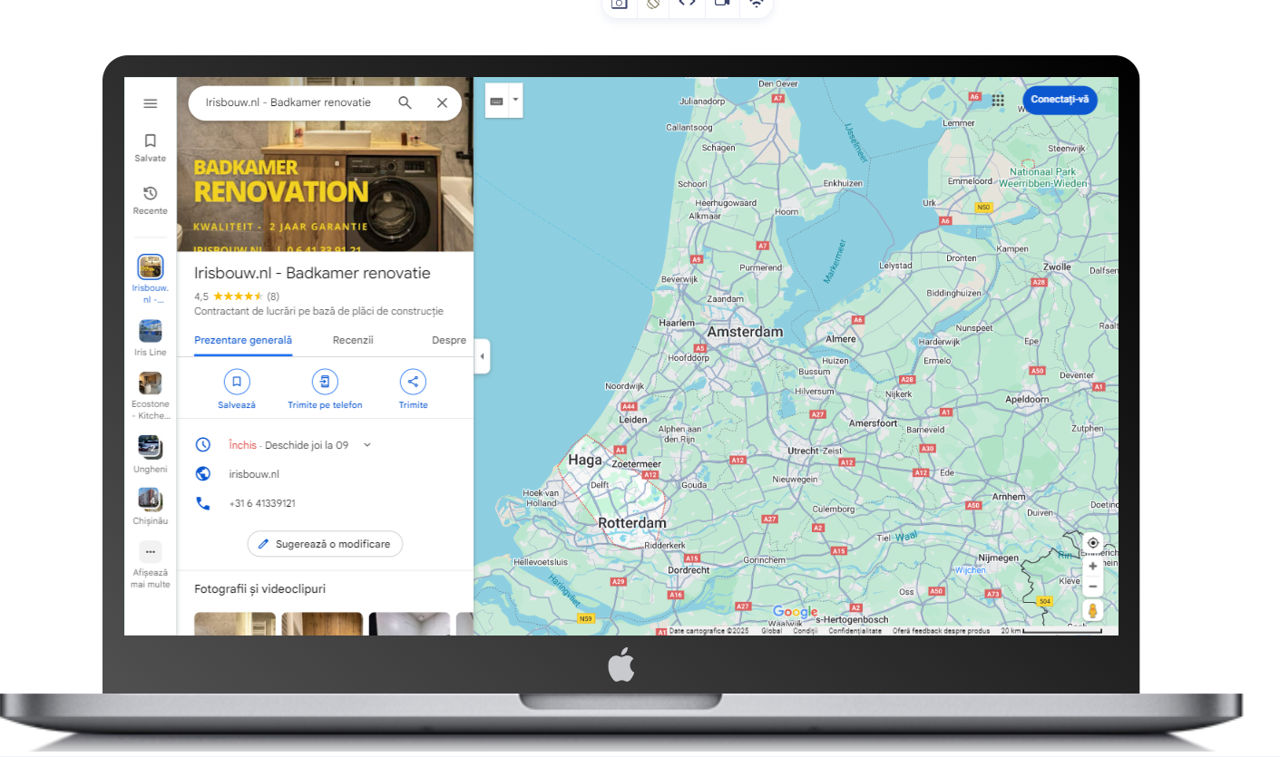Click the phone number +31 6 41339121
This screenshot has height=757, width=1280.
tap(262, 503)
